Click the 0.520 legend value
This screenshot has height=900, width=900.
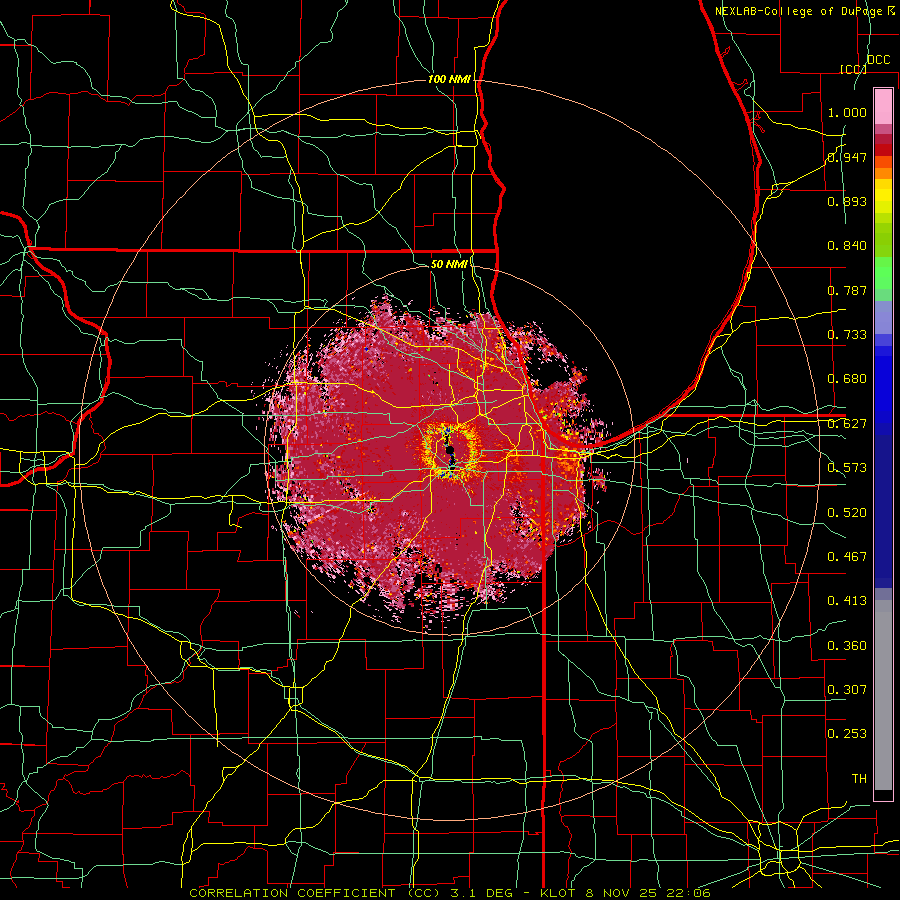(847, 513)
